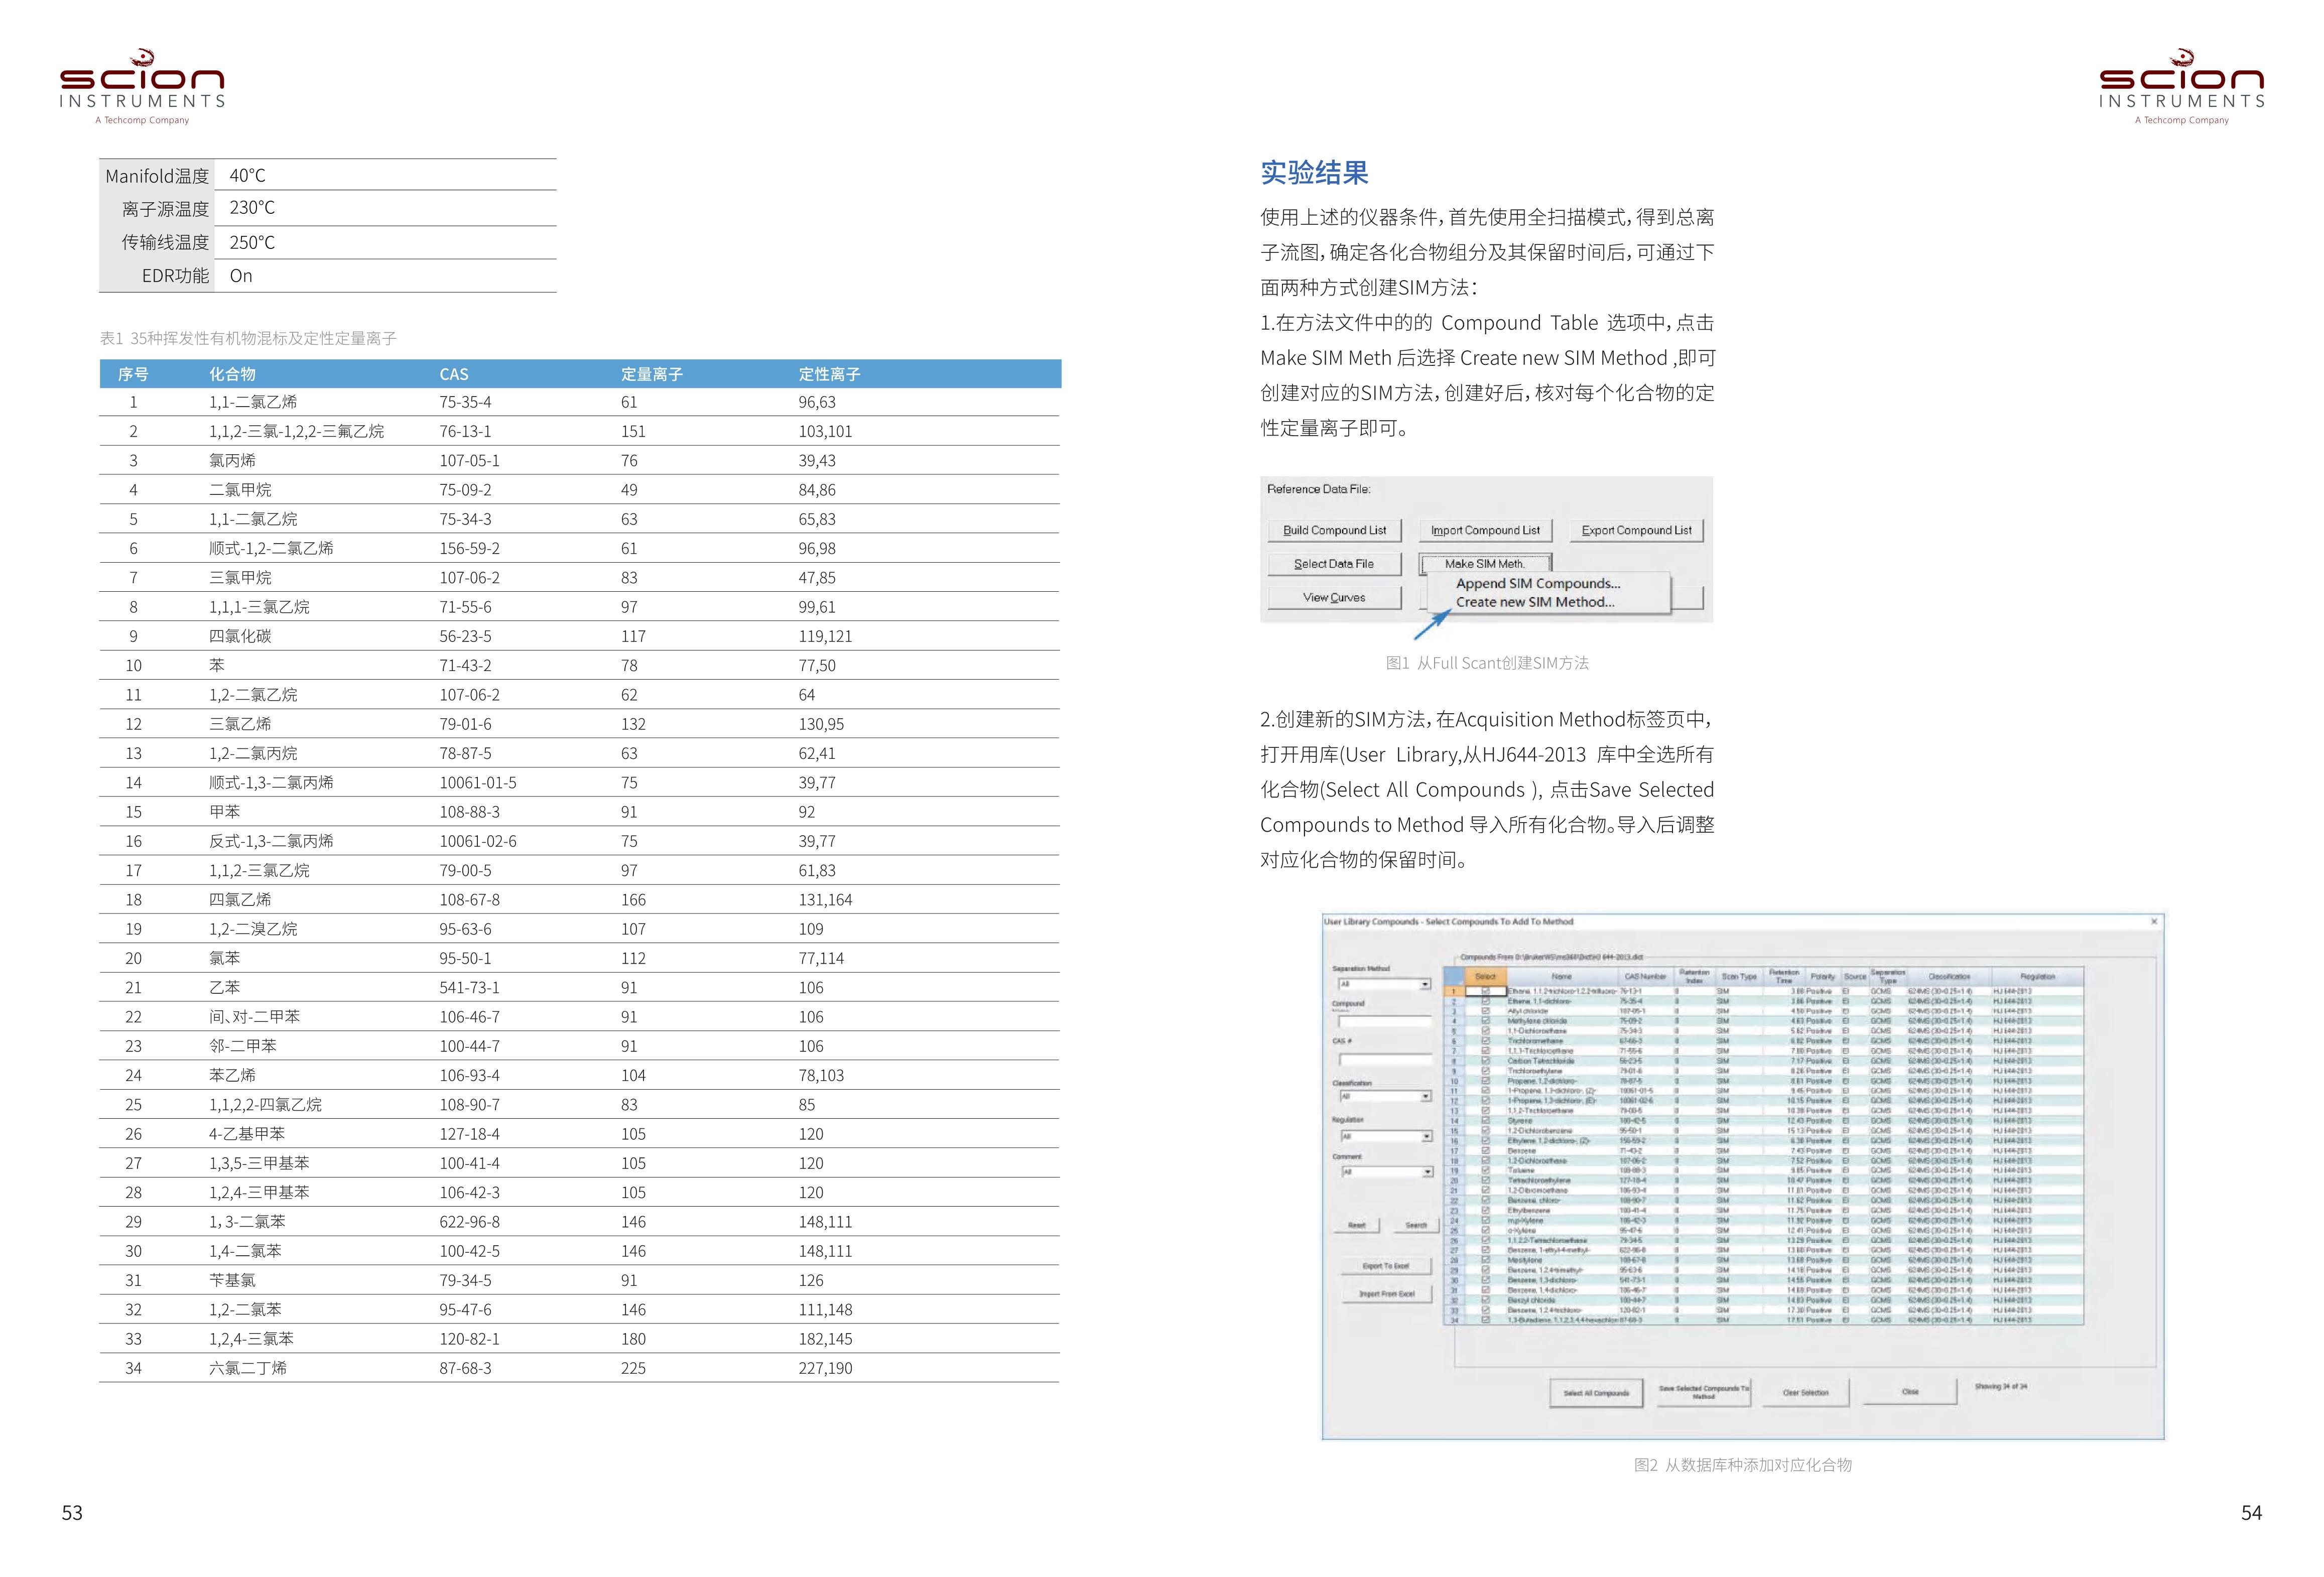Click the qualifier ions value 182,145
Screen dimensions: 2324x1577
click(825, 1339)
